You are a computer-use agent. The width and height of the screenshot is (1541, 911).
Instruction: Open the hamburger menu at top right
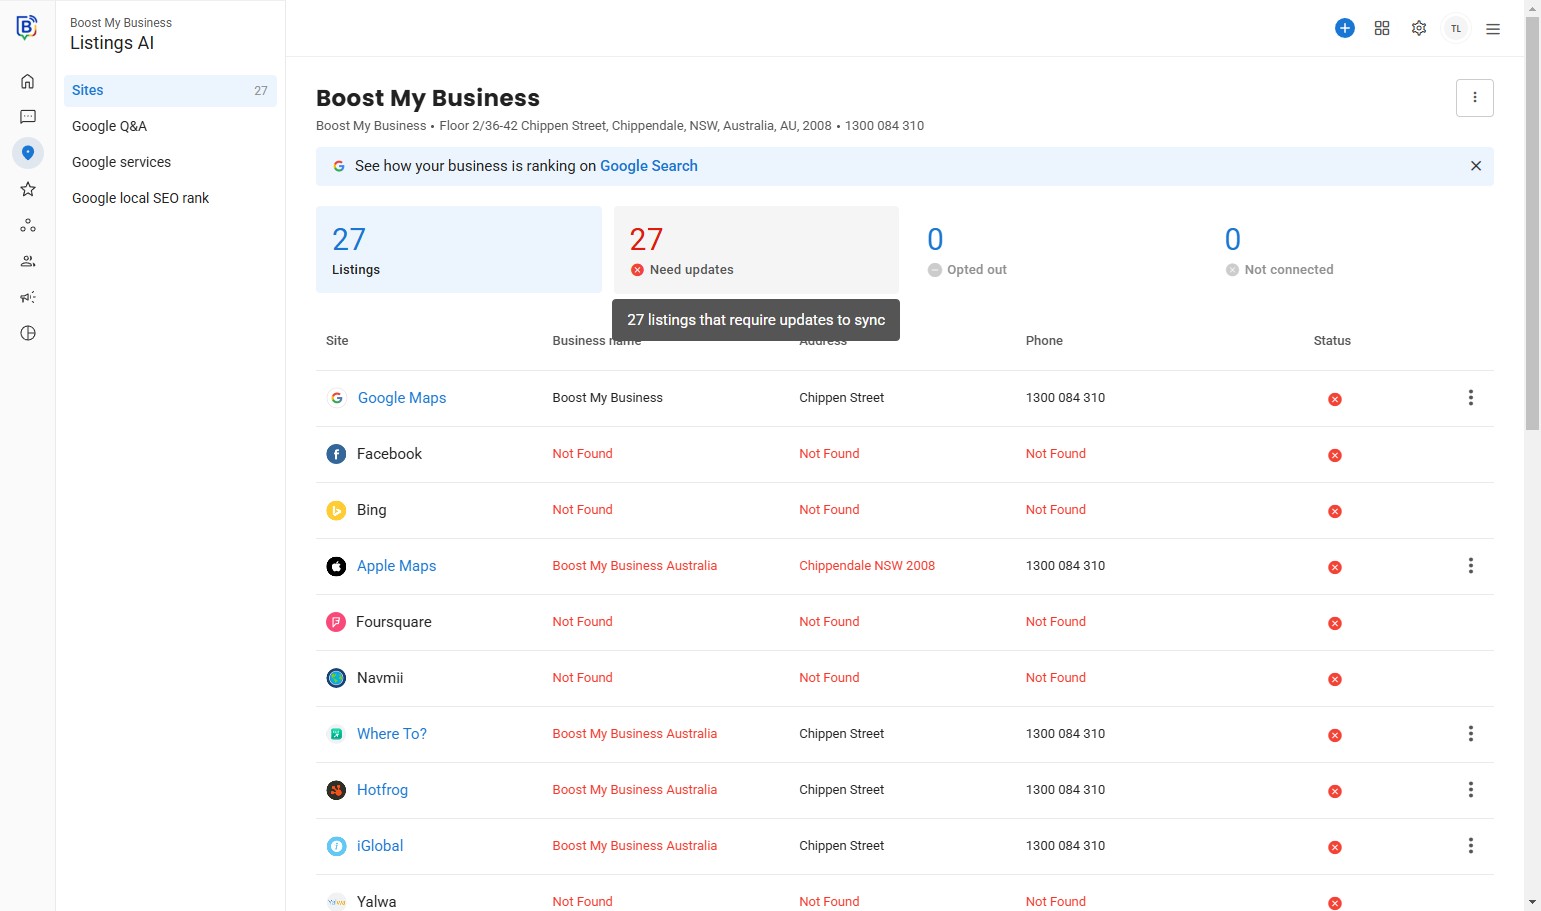coord(1493,29)
